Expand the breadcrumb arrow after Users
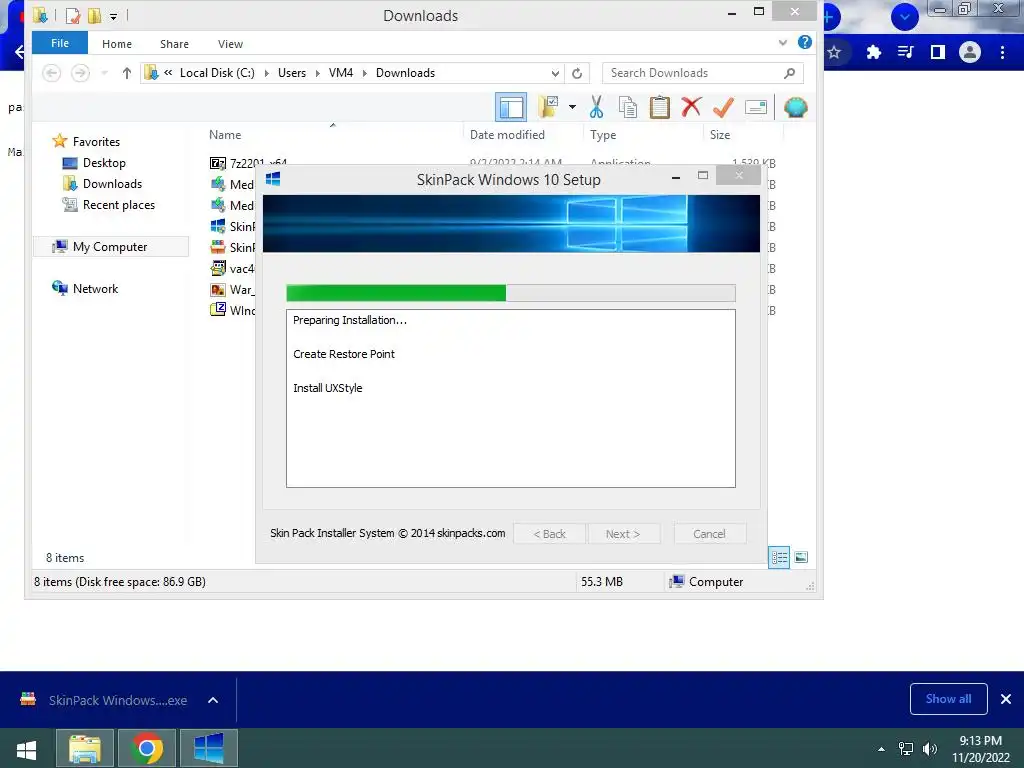1024x768 pixels. (x=317, y=73)
